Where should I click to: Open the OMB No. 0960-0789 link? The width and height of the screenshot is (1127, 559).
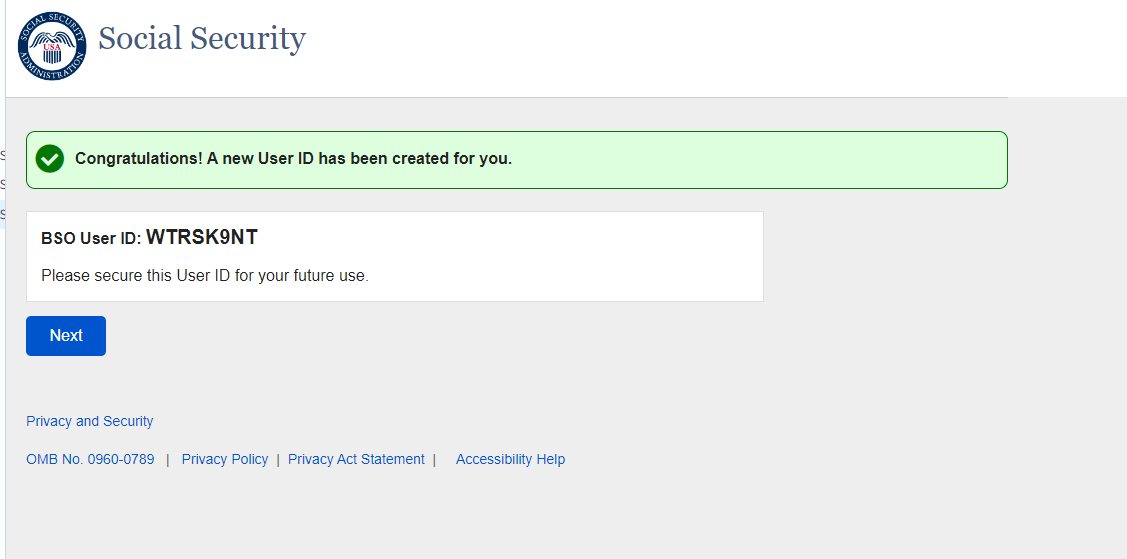(x=90, y=459)
